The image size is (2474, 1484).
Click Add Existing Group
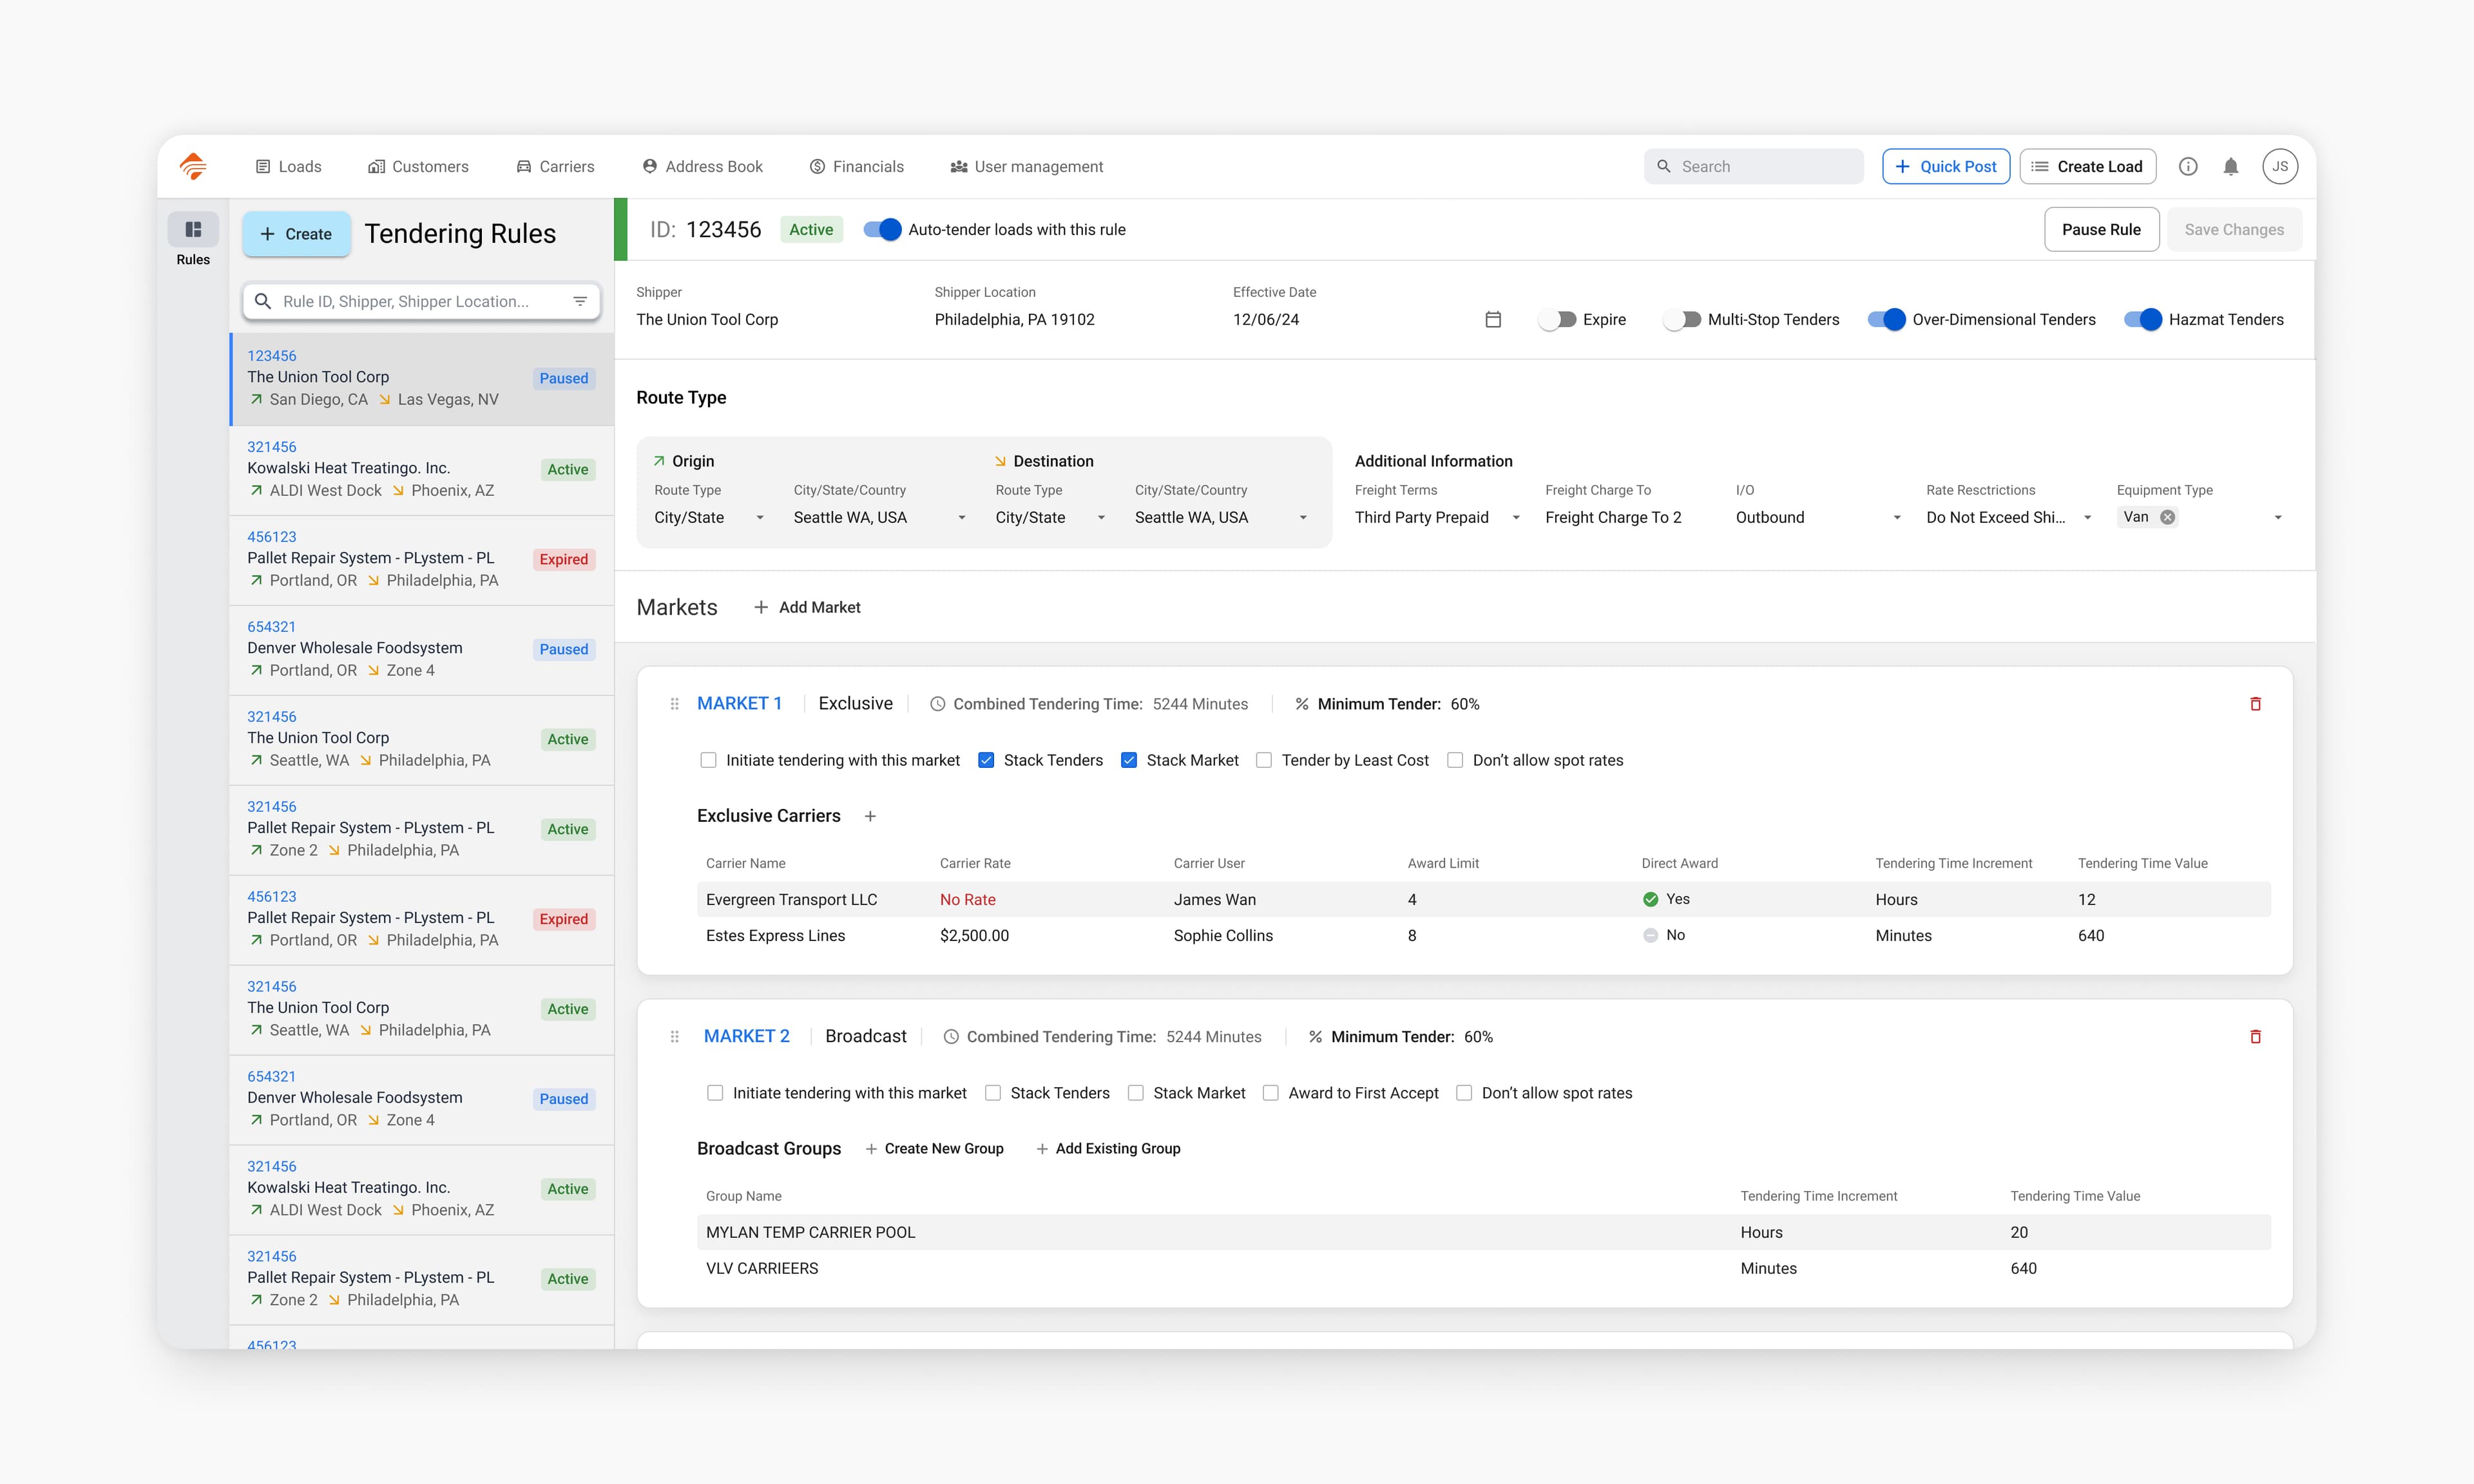[x=1108, y=1148]
